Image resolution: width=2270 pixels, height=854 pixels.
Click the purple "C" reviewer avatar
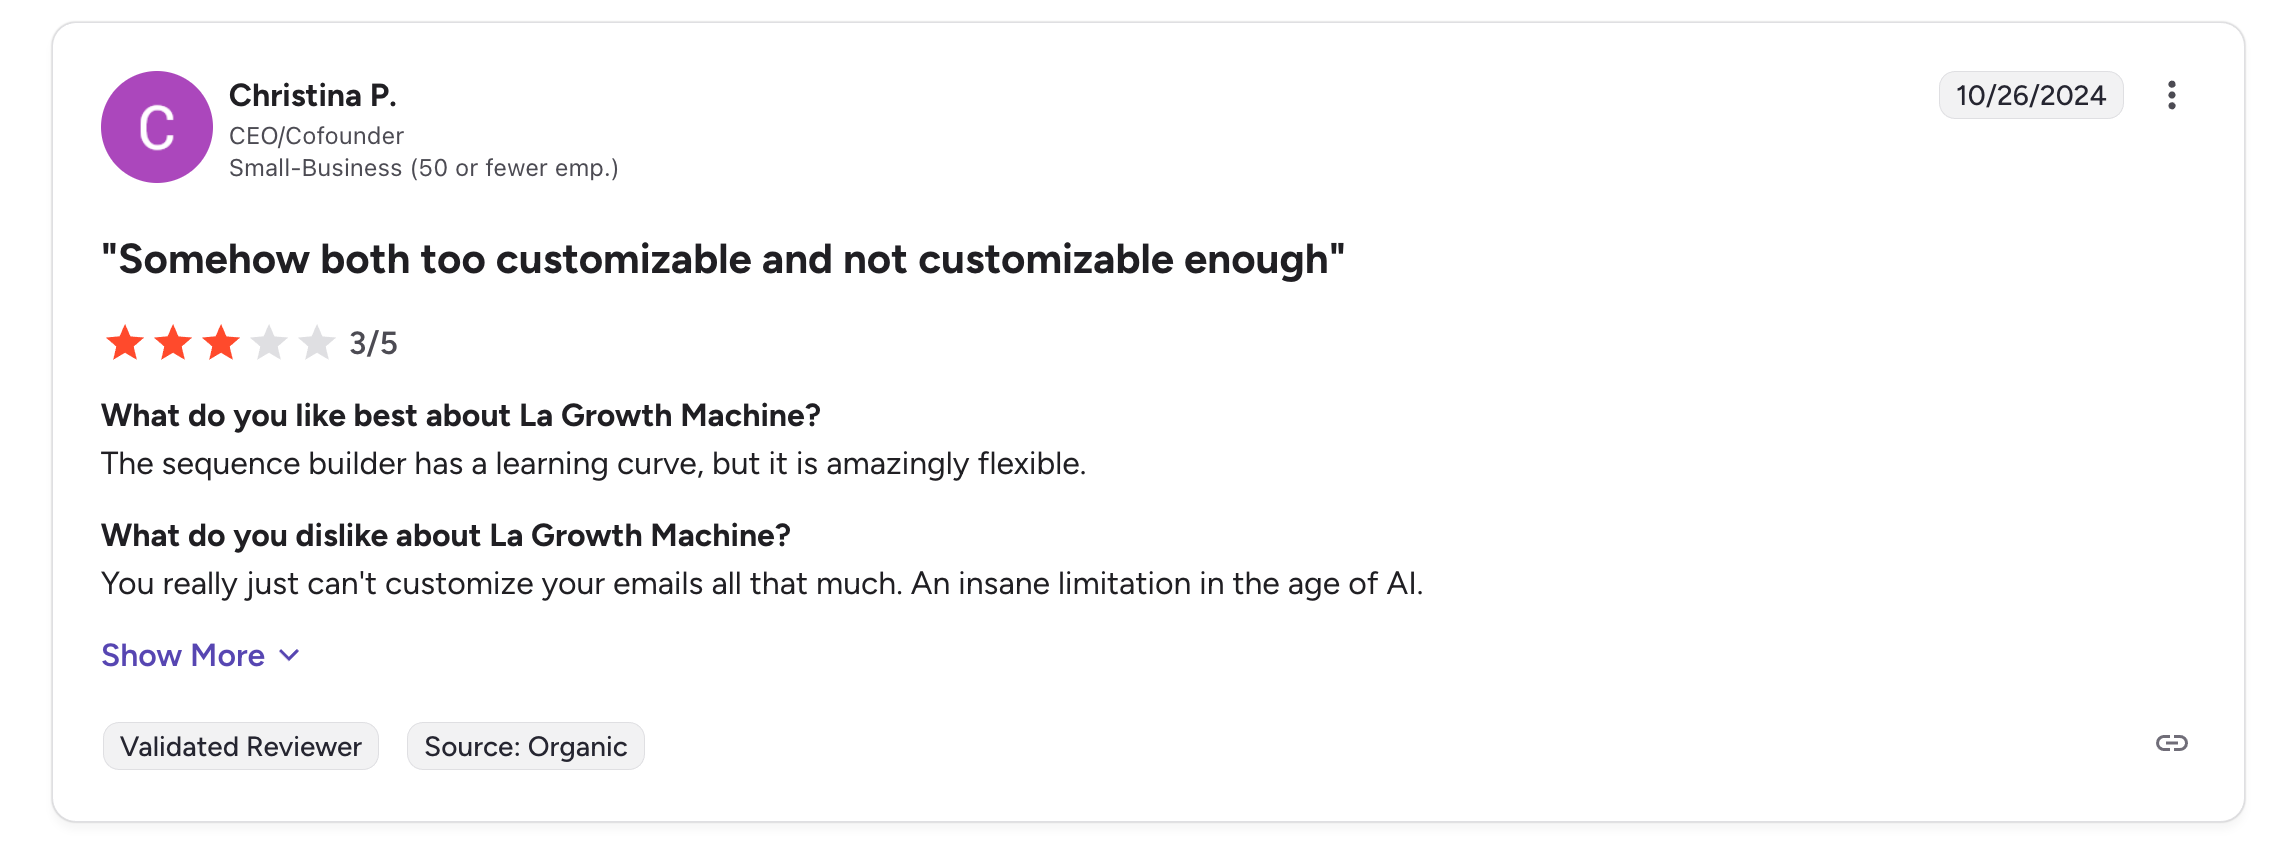(x=157, y=127)
